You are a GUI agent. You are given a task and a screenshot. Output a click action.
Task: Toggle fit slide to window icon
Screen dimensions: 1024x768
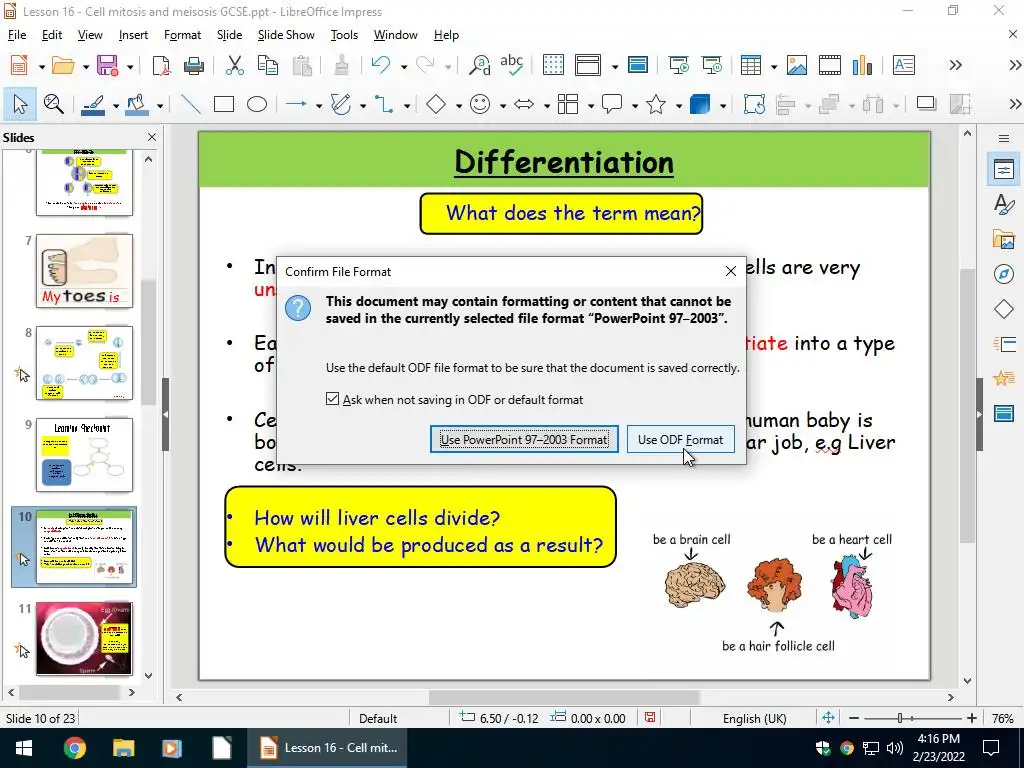[x=828, y=718]
